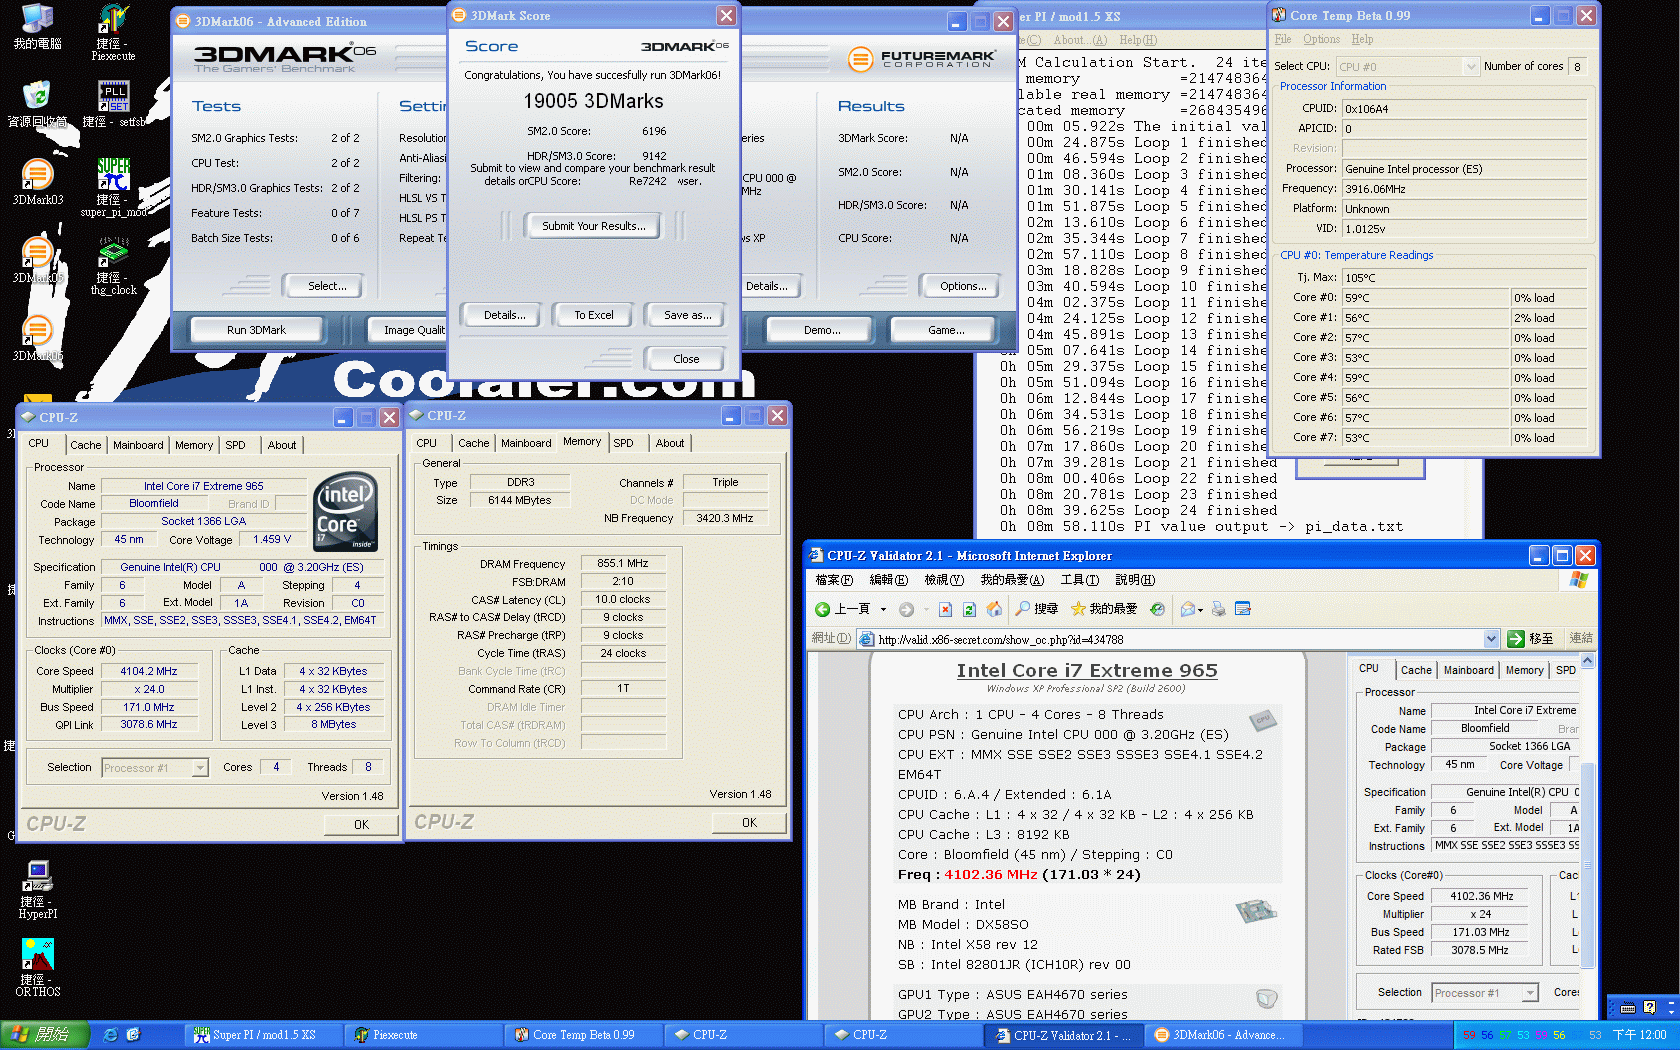Image resolution: width=1680 pixels, height=1050 pixels.
Task: Expand the validator page Processor dropdown
Action: pyautogui.click(x=1530, y=993)
